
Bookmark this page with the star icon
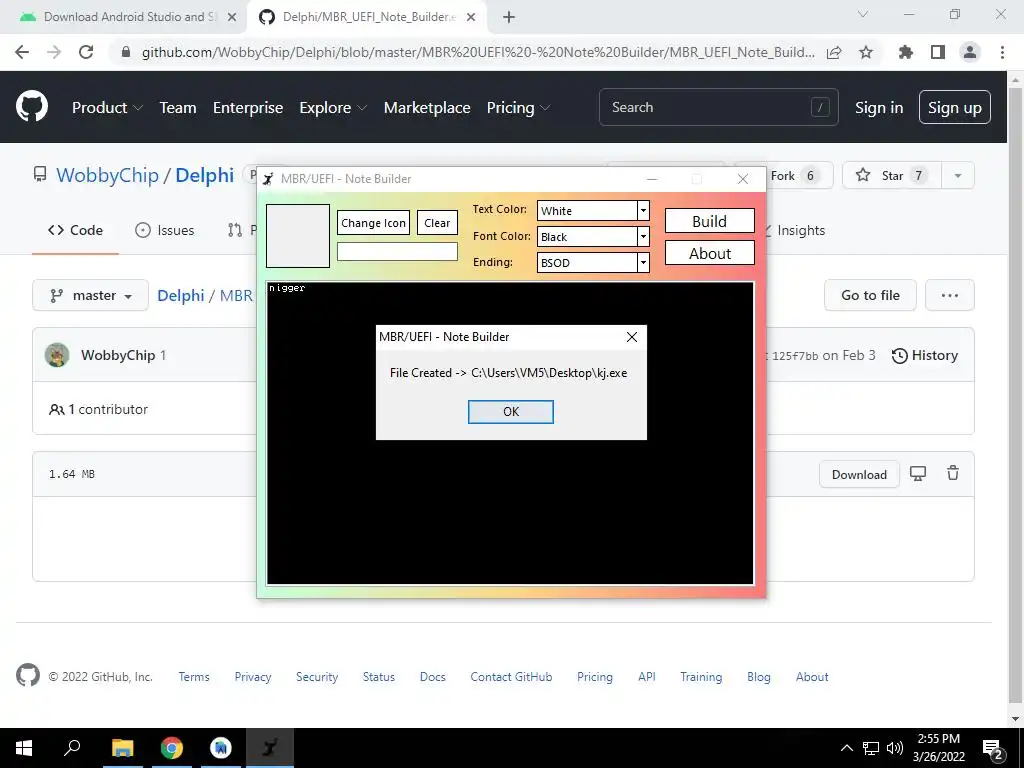866,52
